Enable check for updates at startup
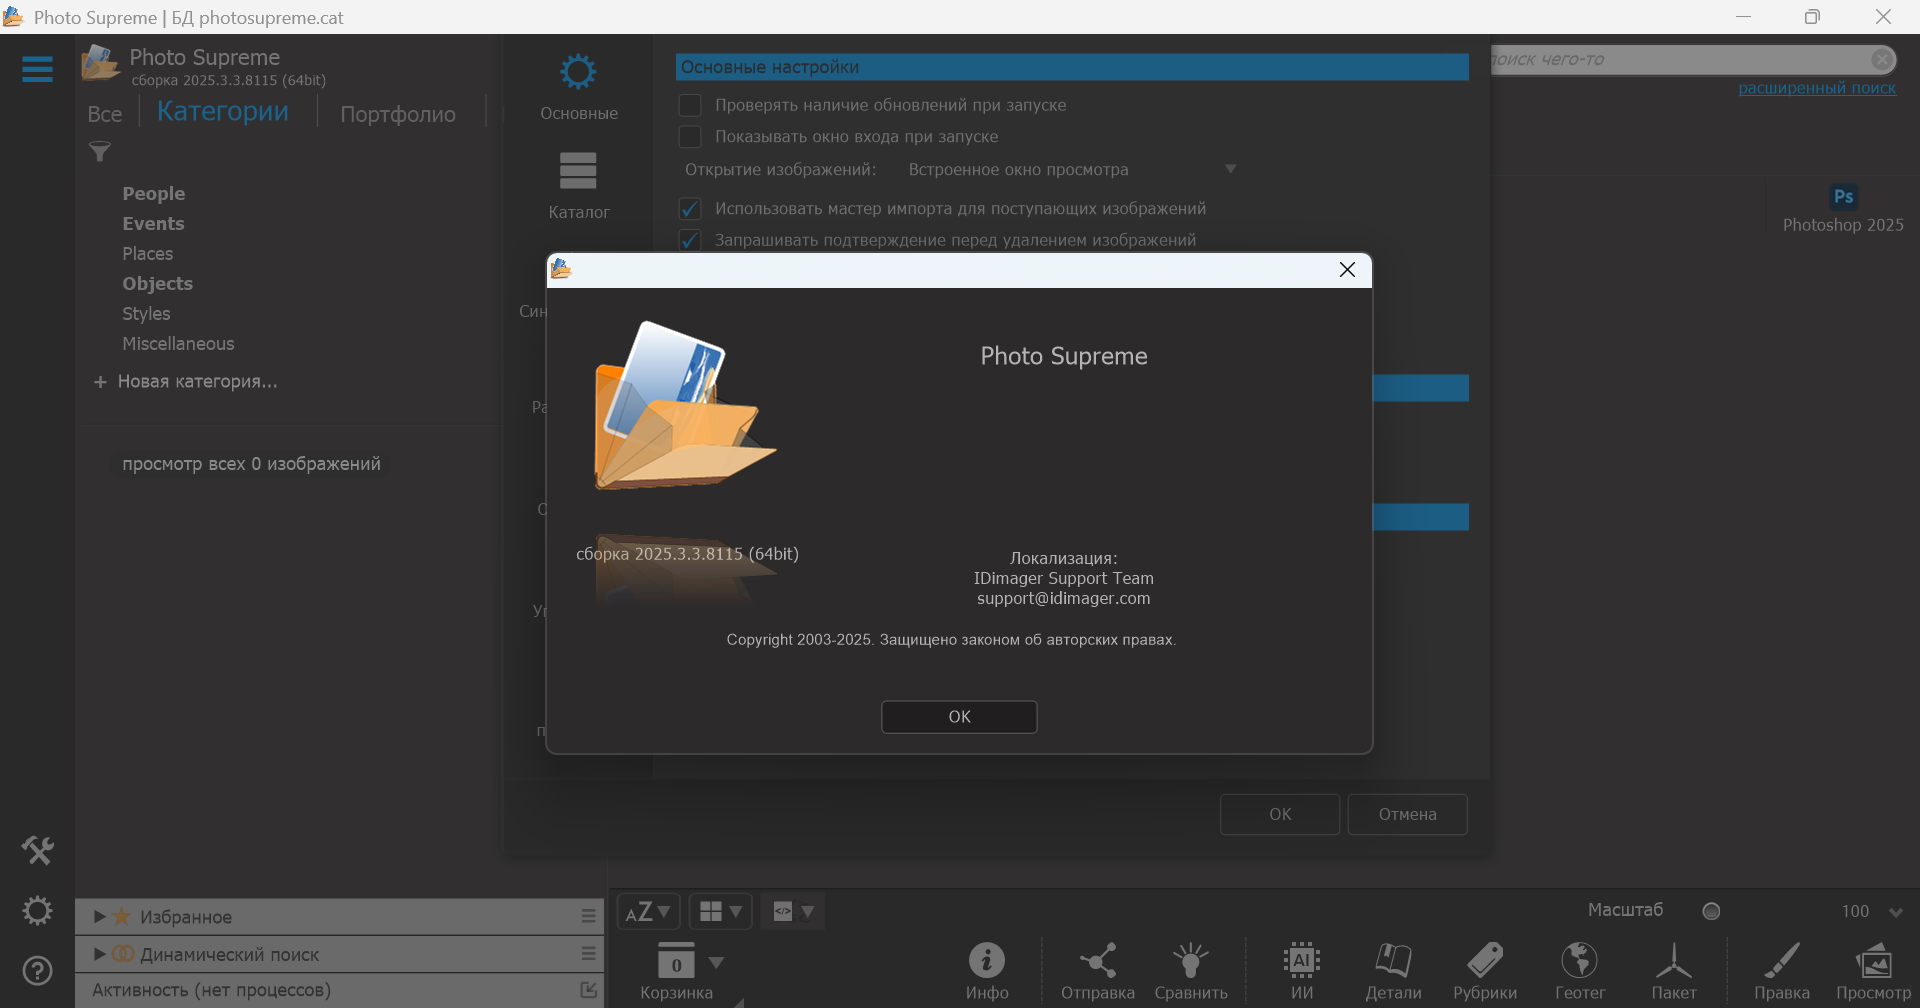1920x1008 pixels. pos(690,105)
